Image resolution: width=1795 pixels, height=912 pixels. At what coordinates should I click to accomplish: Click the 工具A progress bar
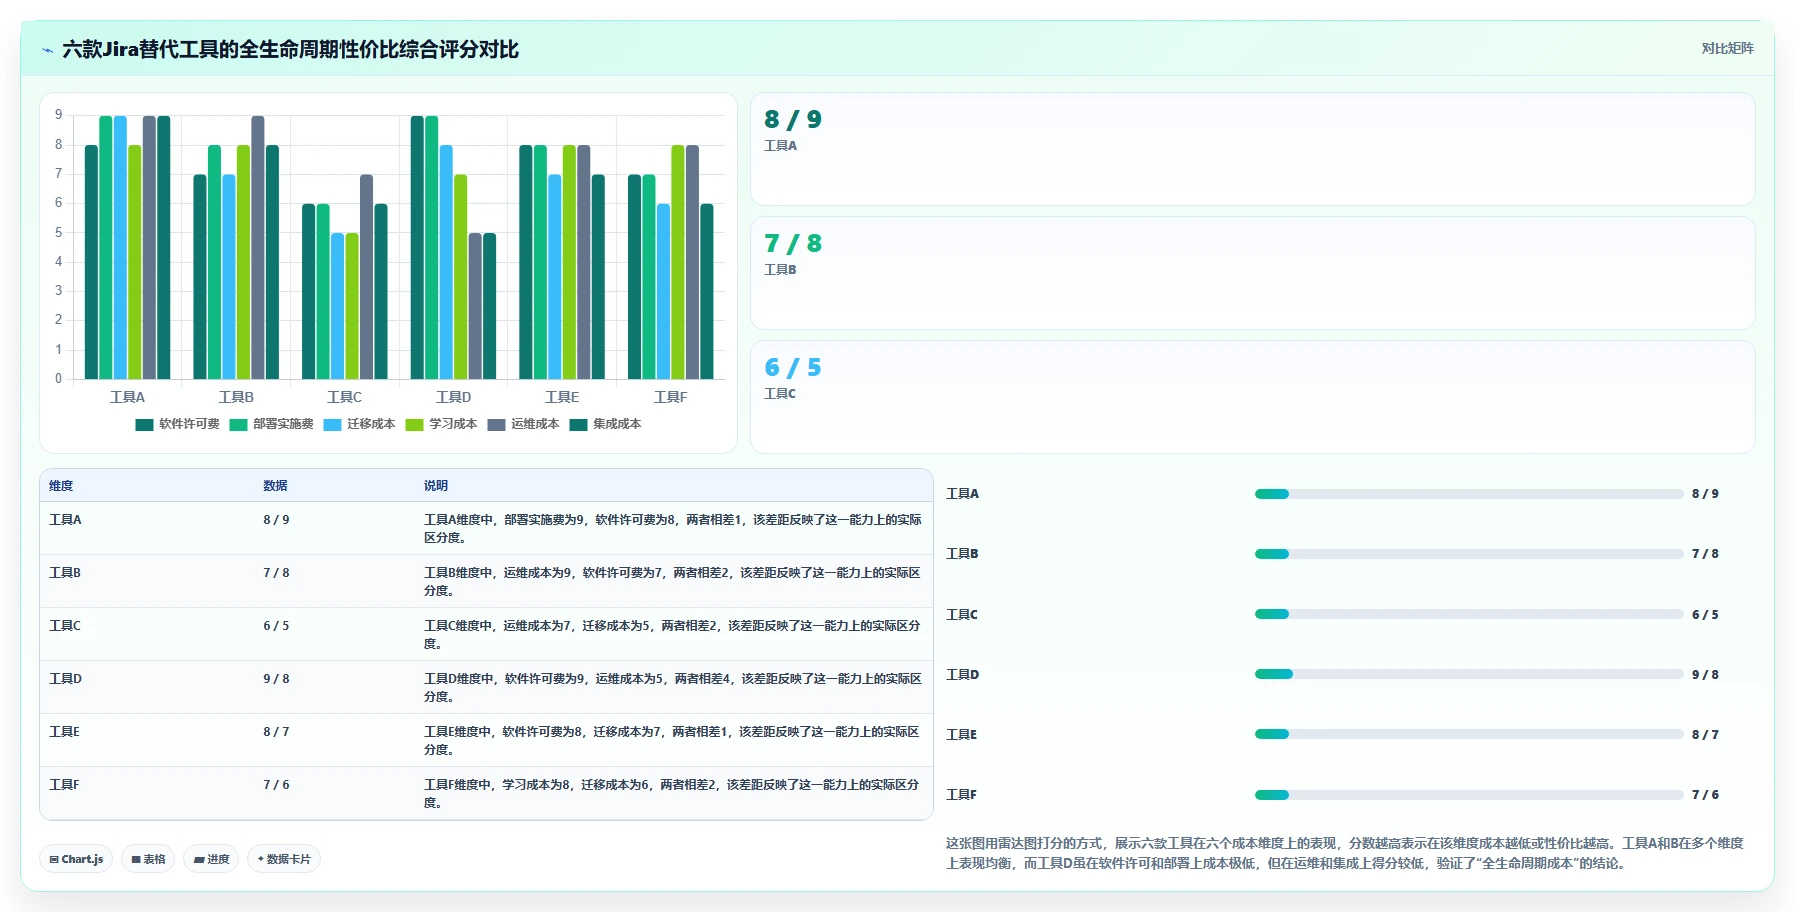1468,494
